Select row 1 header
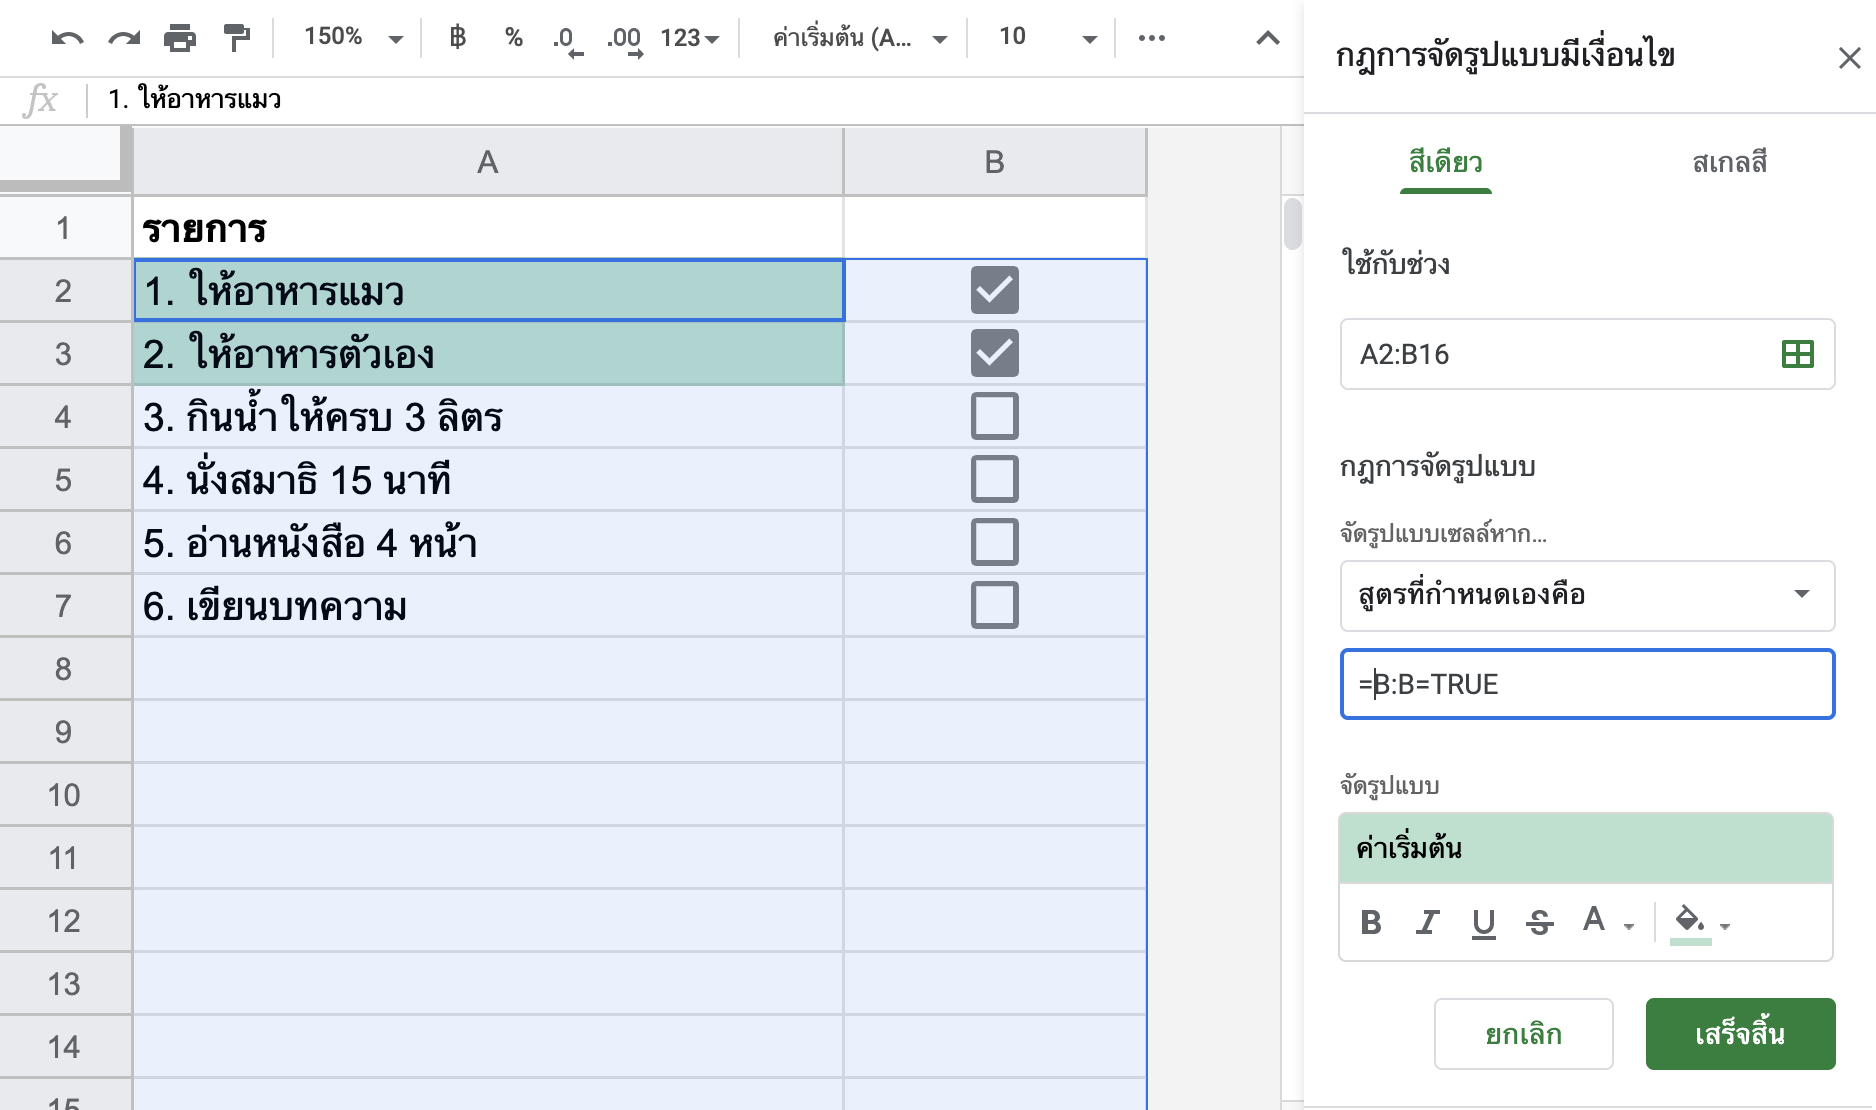This screenshot has height=1110, width=1876. point(64,228)
